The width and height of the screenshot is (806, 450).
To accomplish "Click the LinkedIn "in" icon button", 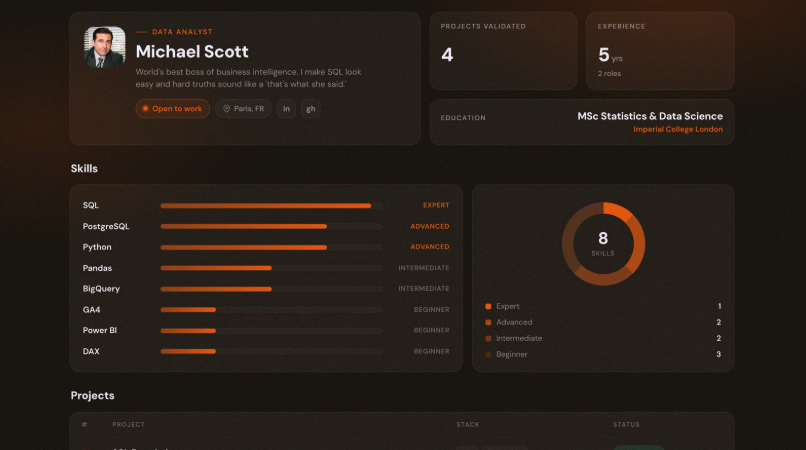I will click(x=286, y=109).
